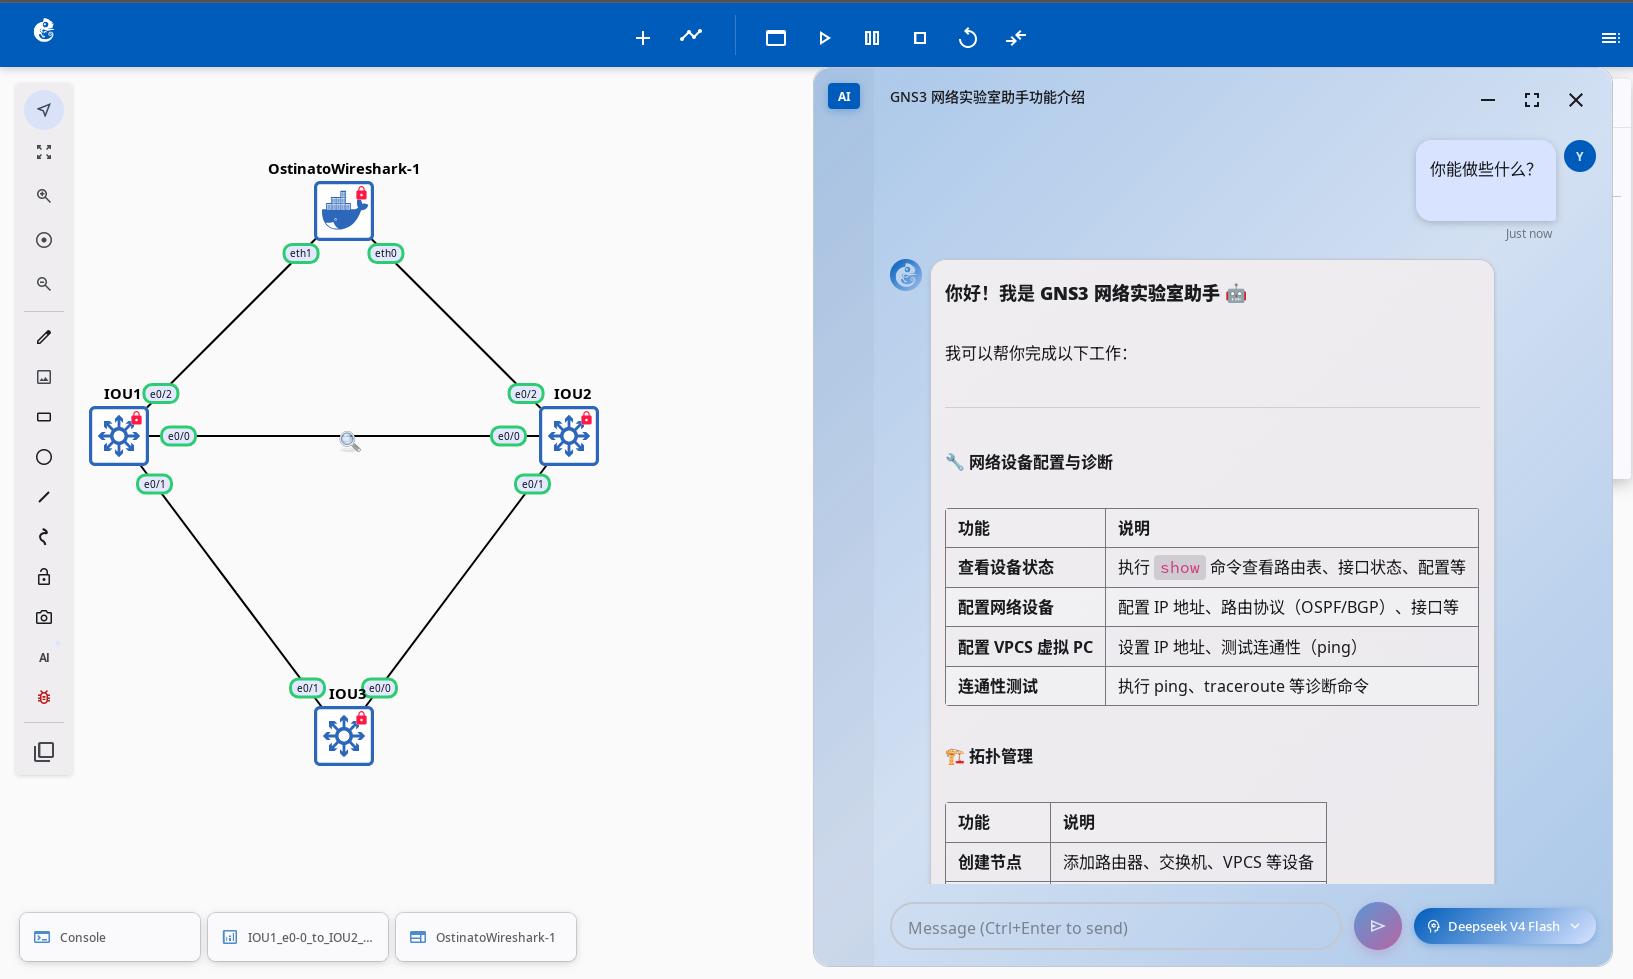Image resolution: width=1633 pixels, height=979 pixels.
Task: Open the IOU1_e0-0_to_IOU2 capture tab
Action: pos(298,937)
